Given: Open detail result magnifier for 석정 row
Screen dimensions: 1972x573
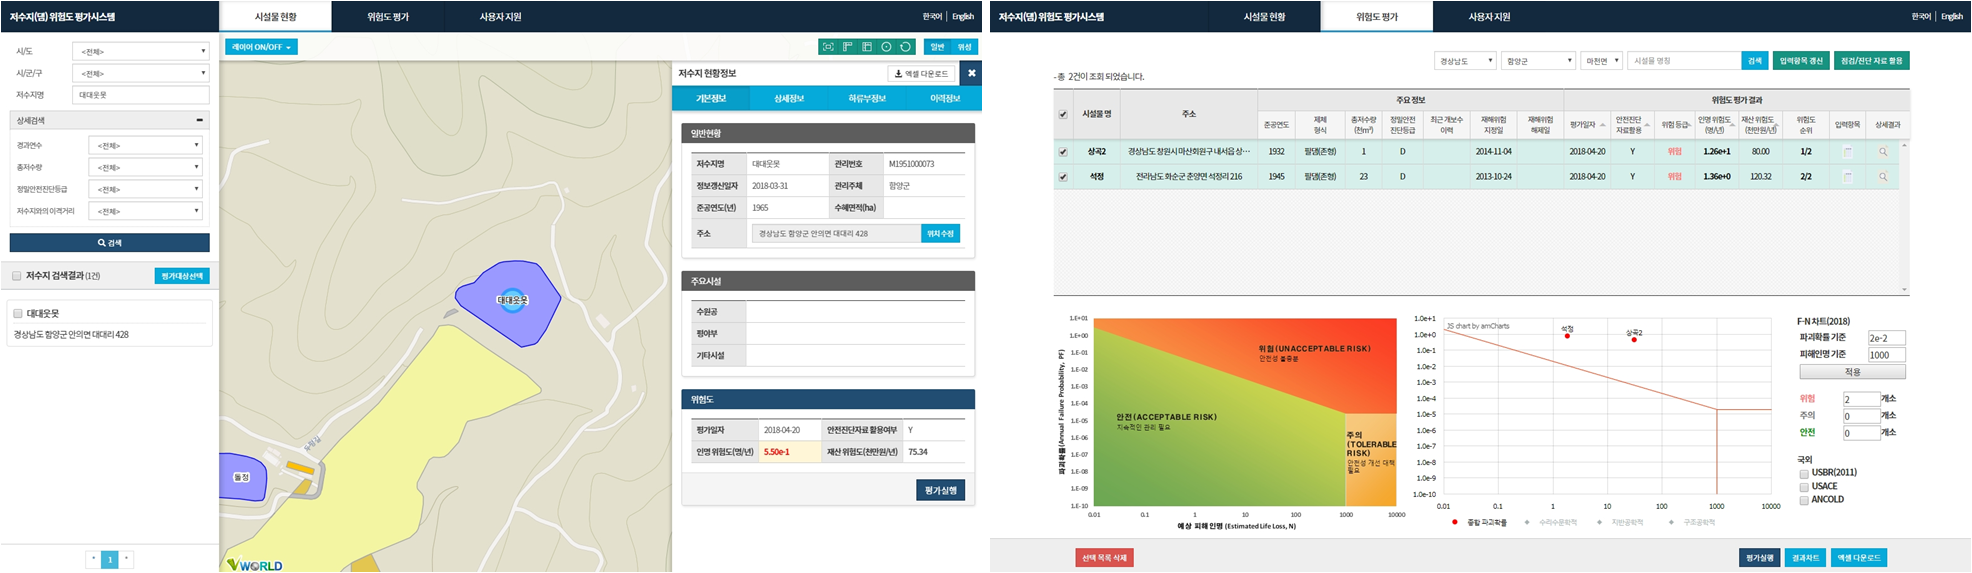Looking at the screenshot, I should pyautogui.click(x=1883, y=177).
